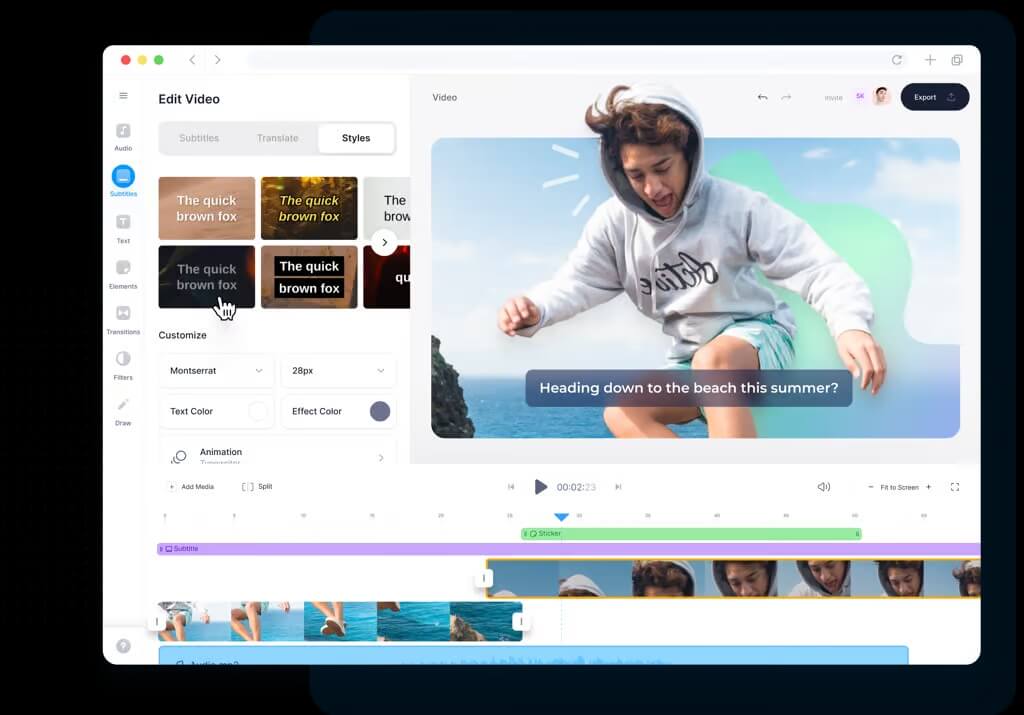Select the ocean video clip in timeline
The height and width of the screenshot is (715, 1024).
(340, 621)
